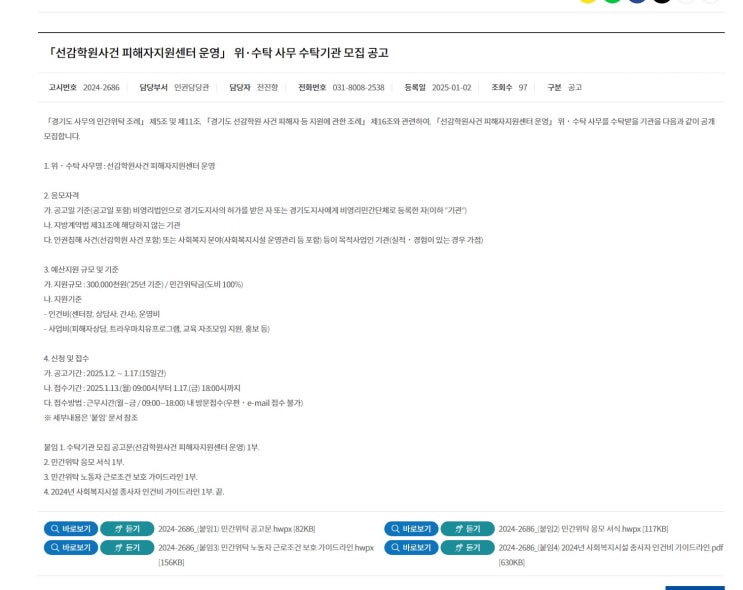Image resolution: width=743 pixels, height=590 pixels.
Task: Click line '나. 접수기간 : 2025.1.13.(월)'
Action: point(142,388)
